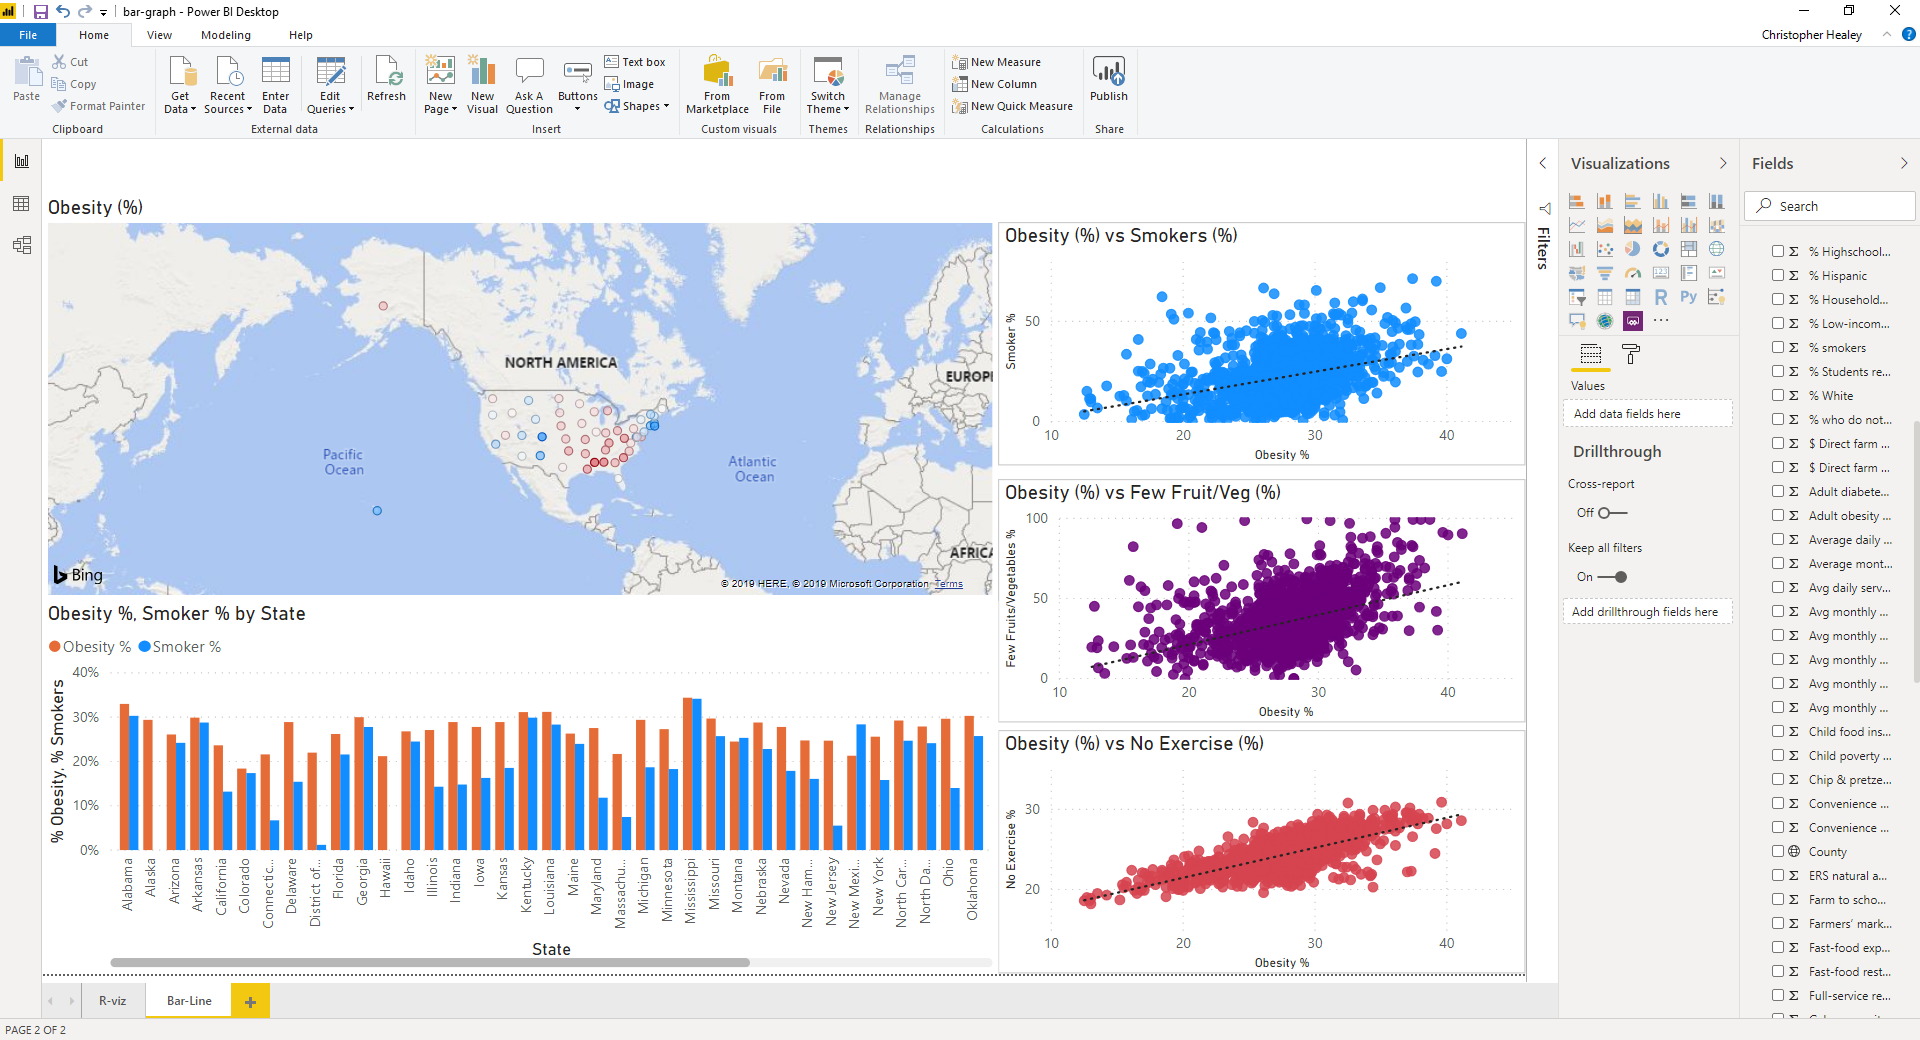The width and height of the screenshot is (1920, 1040).
Task: Click the Save icon in title bar
Action: pos(40,12)
